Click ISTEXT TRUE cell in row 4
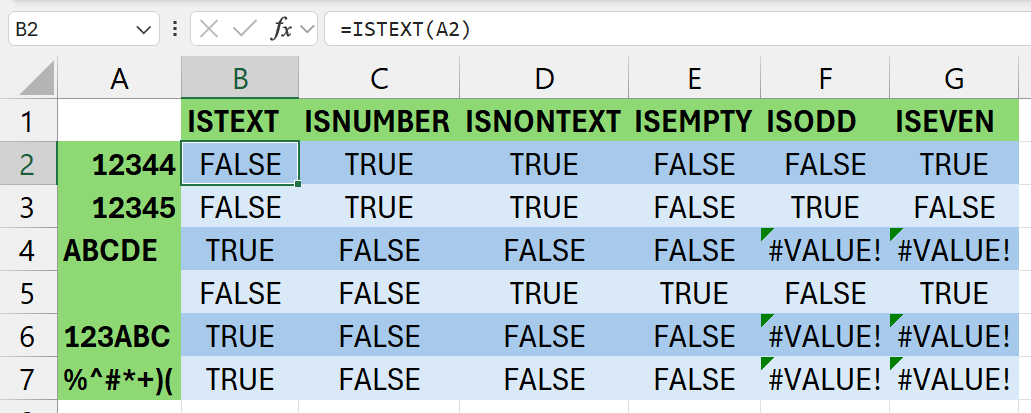The image size is (1031, 413). pos(240,251)
